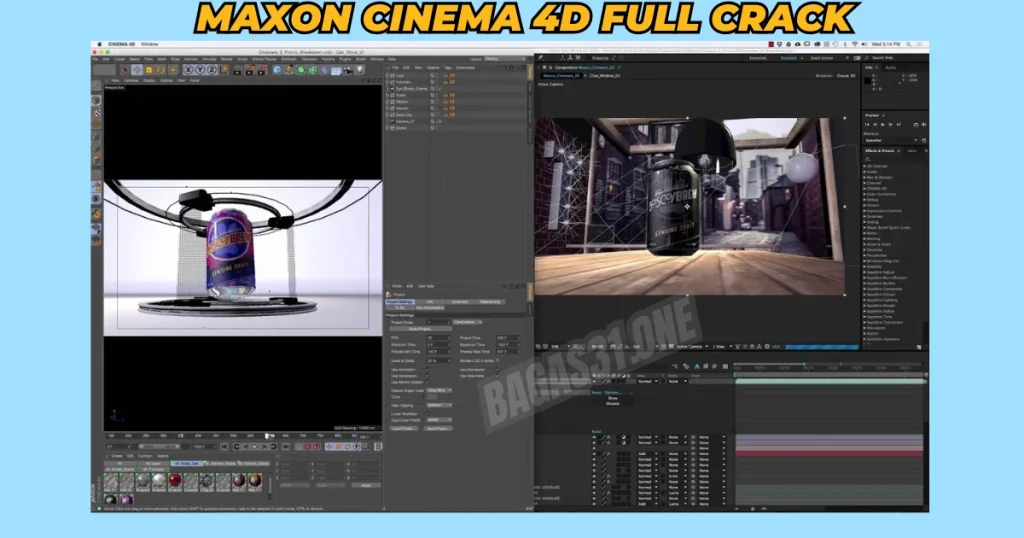Click the Load Preset button
Image resolution: width=1024 pixels, height=538 pixels.
pyautogui.click(x=404, y=428)
